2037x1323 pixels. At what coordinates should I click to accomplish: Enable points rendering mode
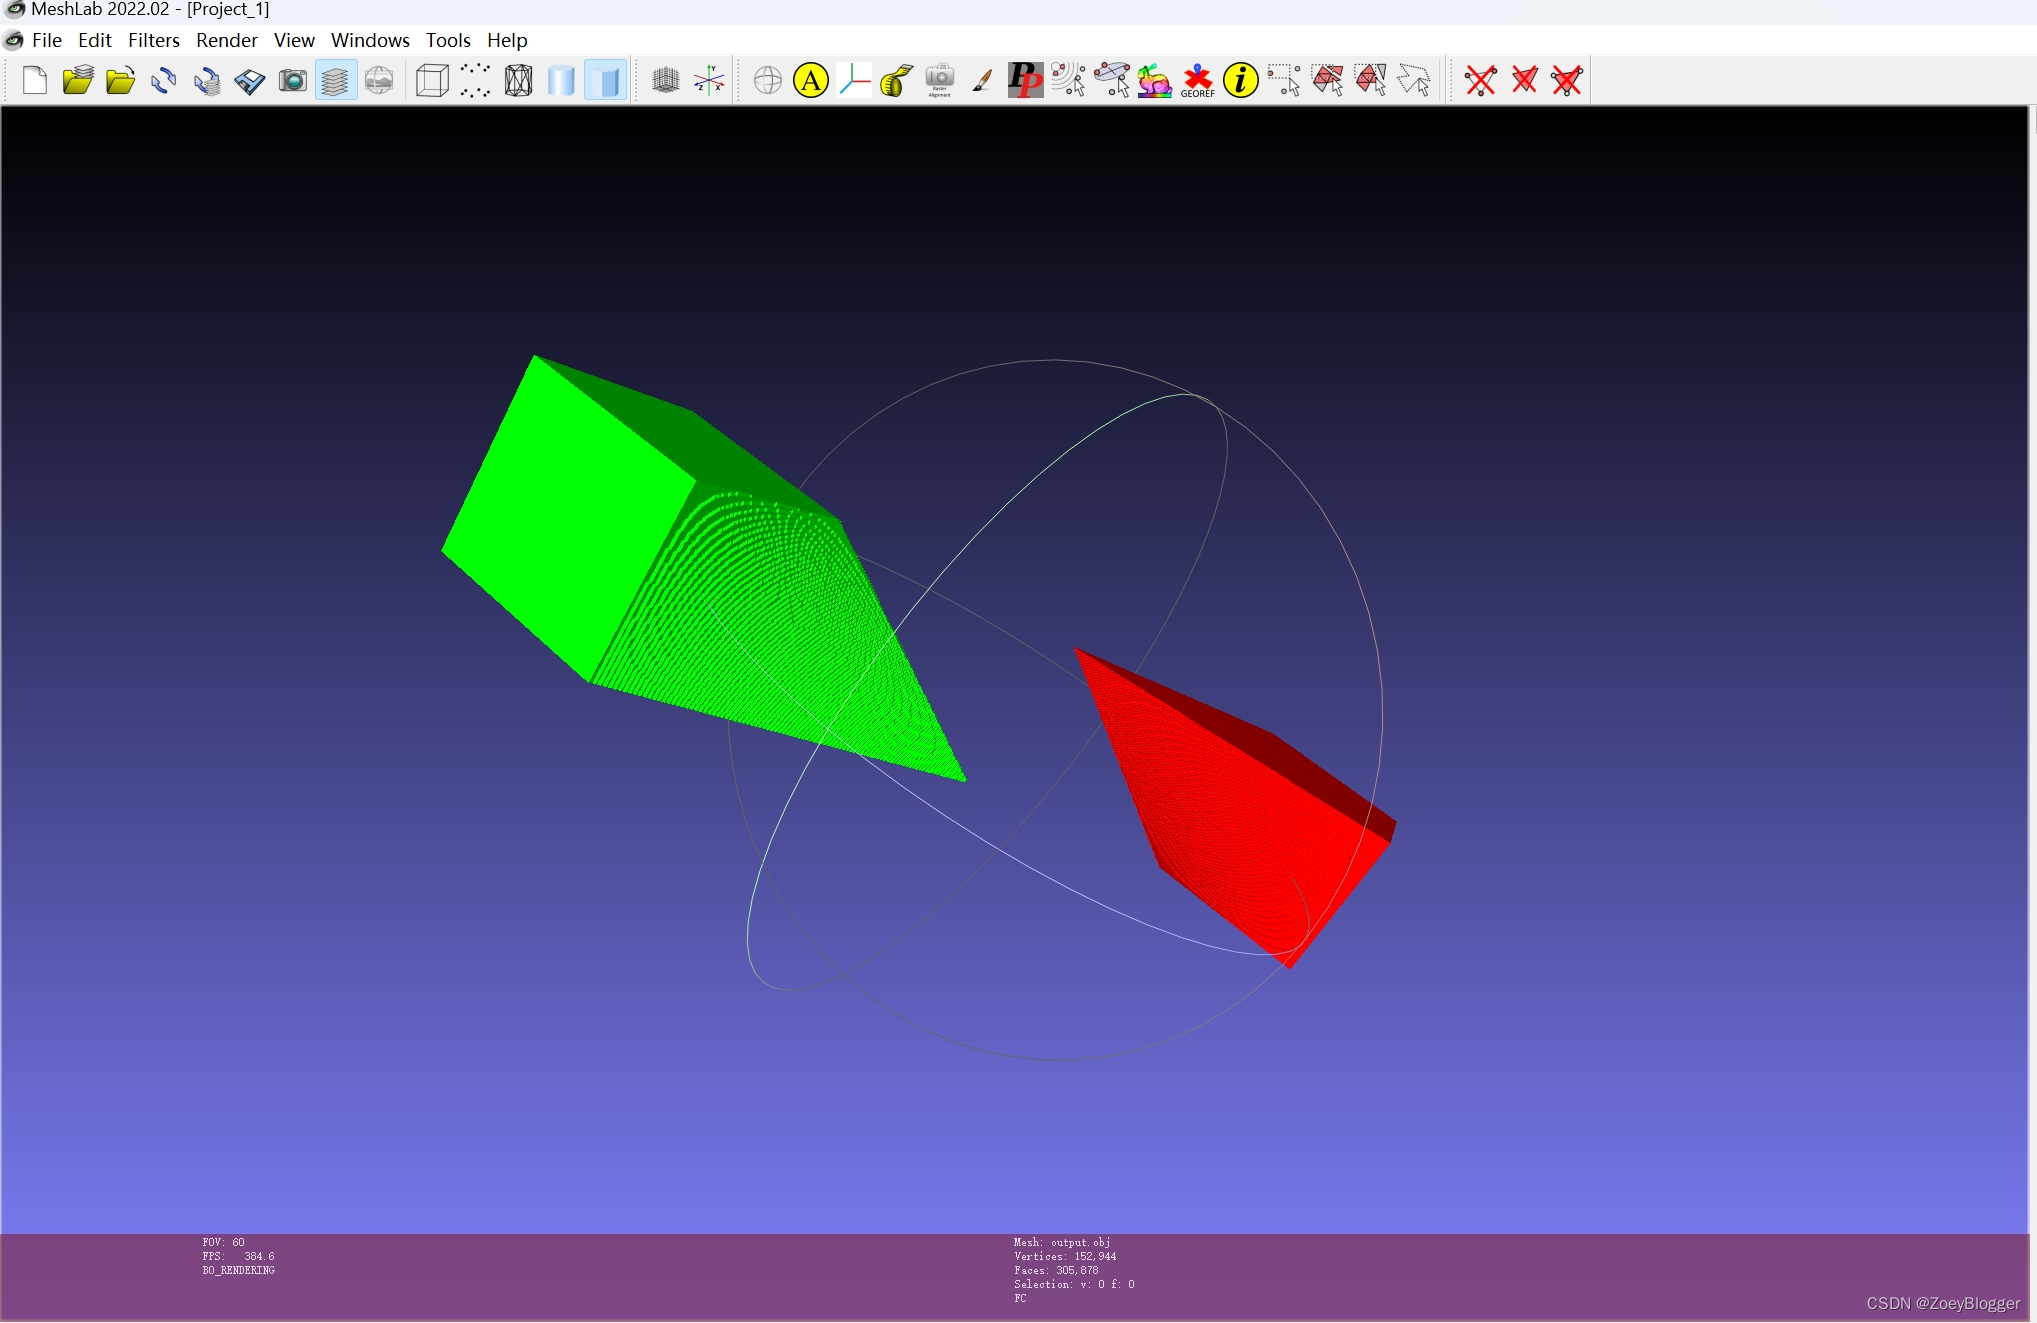pos(475,80)
